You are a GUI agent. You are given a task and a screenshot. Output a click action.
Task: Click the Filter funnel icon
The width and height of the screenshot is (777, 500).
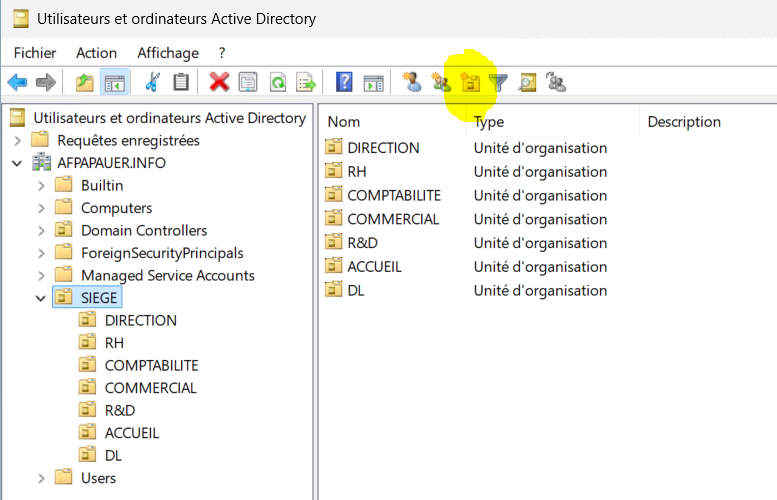click(x=498, y=83)
